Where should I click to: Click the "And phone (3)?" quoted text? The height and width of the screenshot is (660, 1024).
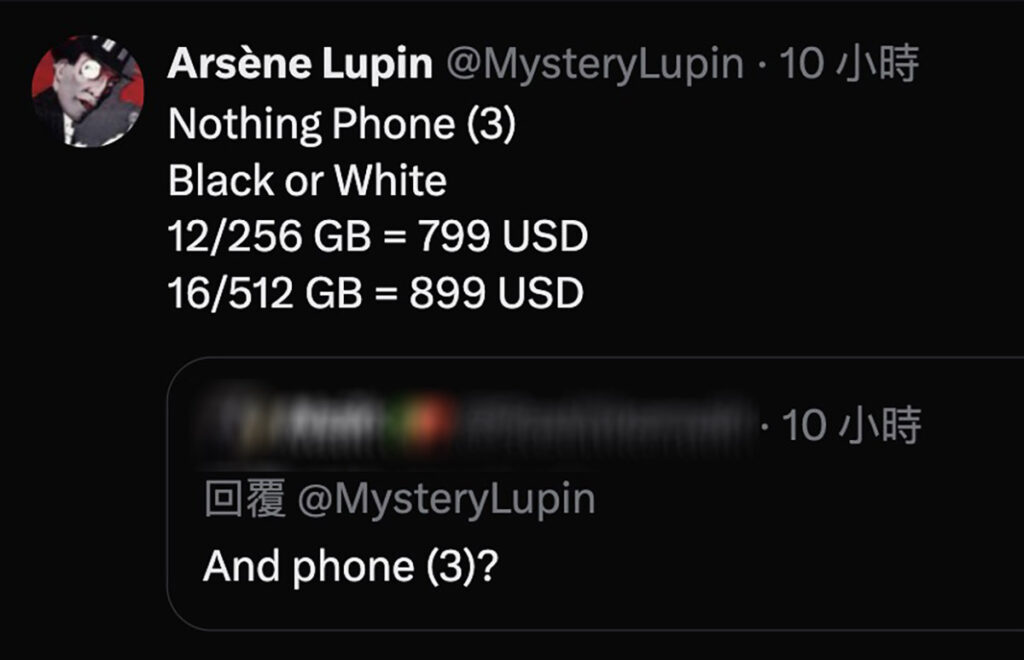351,566
